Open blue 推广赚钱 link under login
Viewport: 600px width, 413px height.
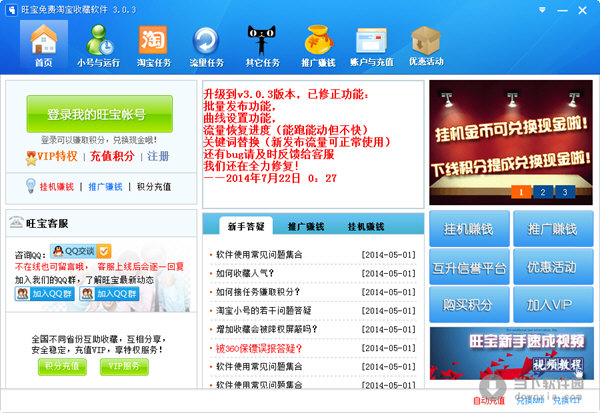(105, 187)
